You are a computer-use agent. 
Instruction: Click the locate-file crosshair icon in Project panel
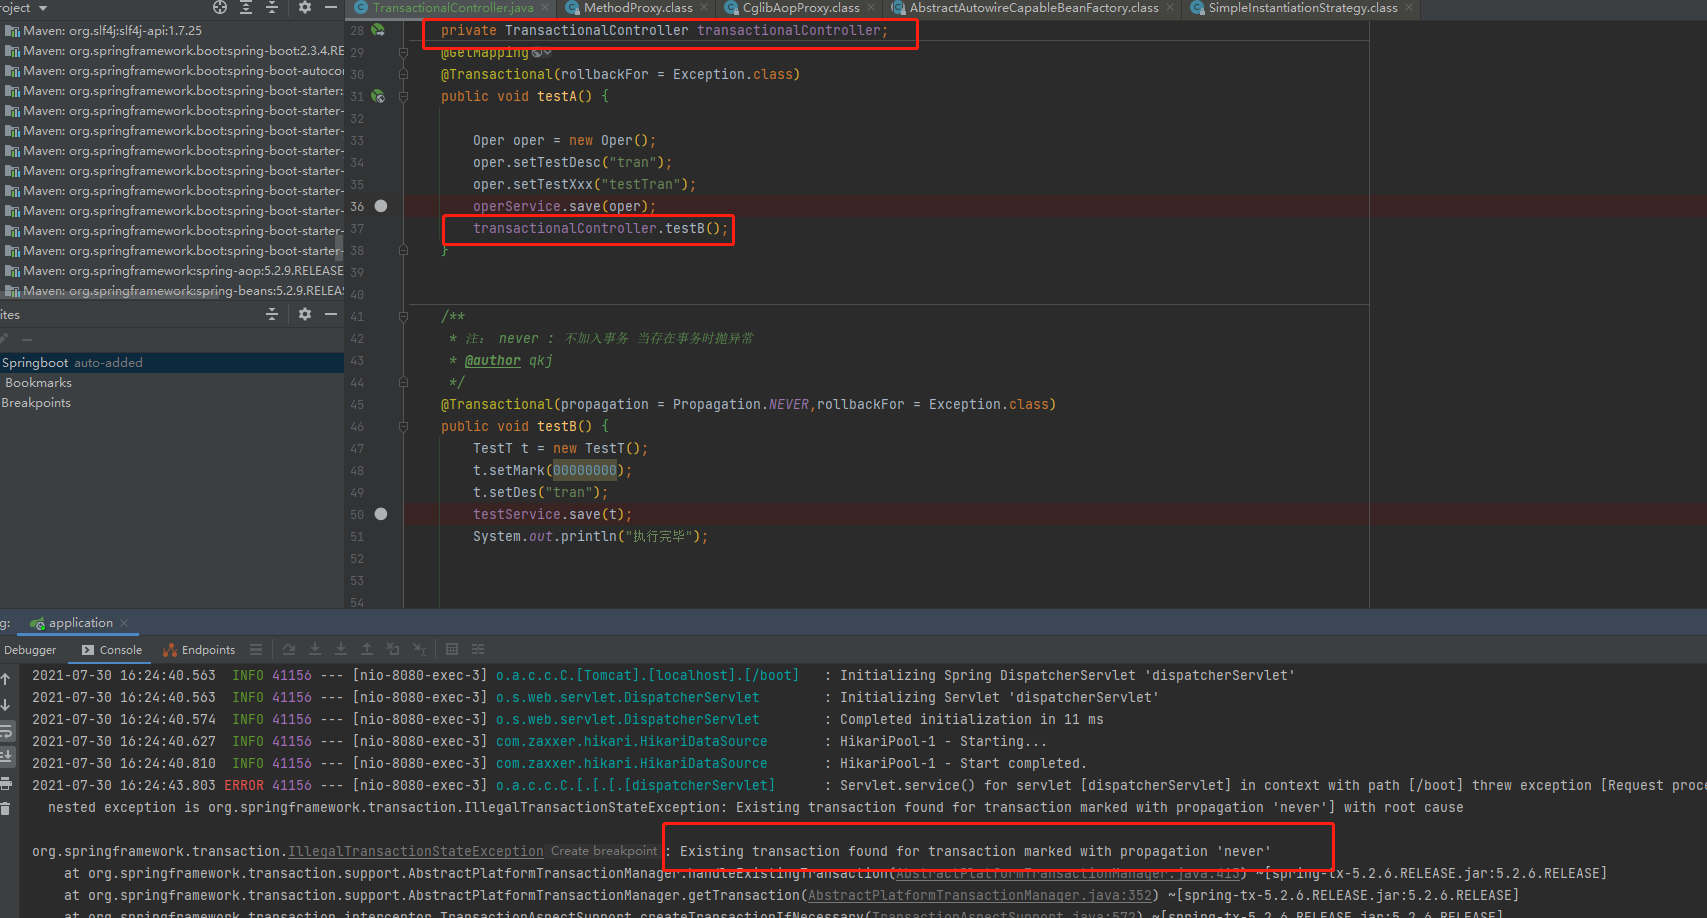click(x=220, y=7)
